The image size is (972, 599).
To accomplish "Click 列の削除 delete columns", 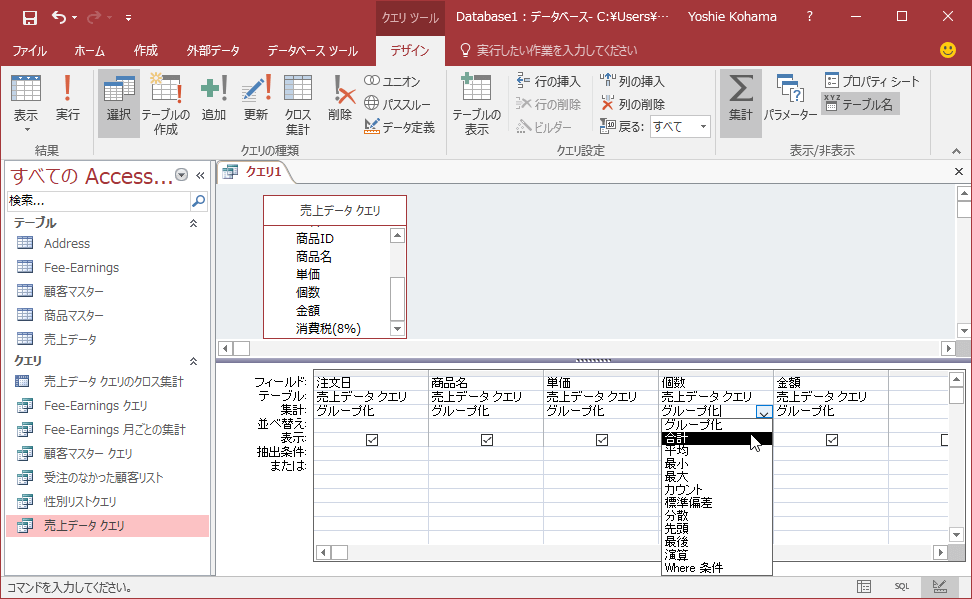I will 632,104.
